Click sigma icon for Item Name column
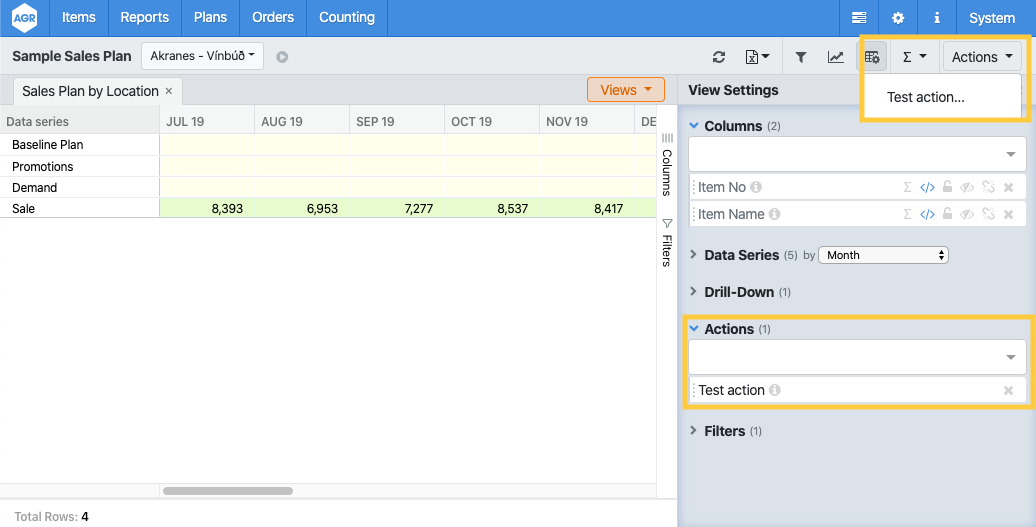 click(x=908, y=214)
